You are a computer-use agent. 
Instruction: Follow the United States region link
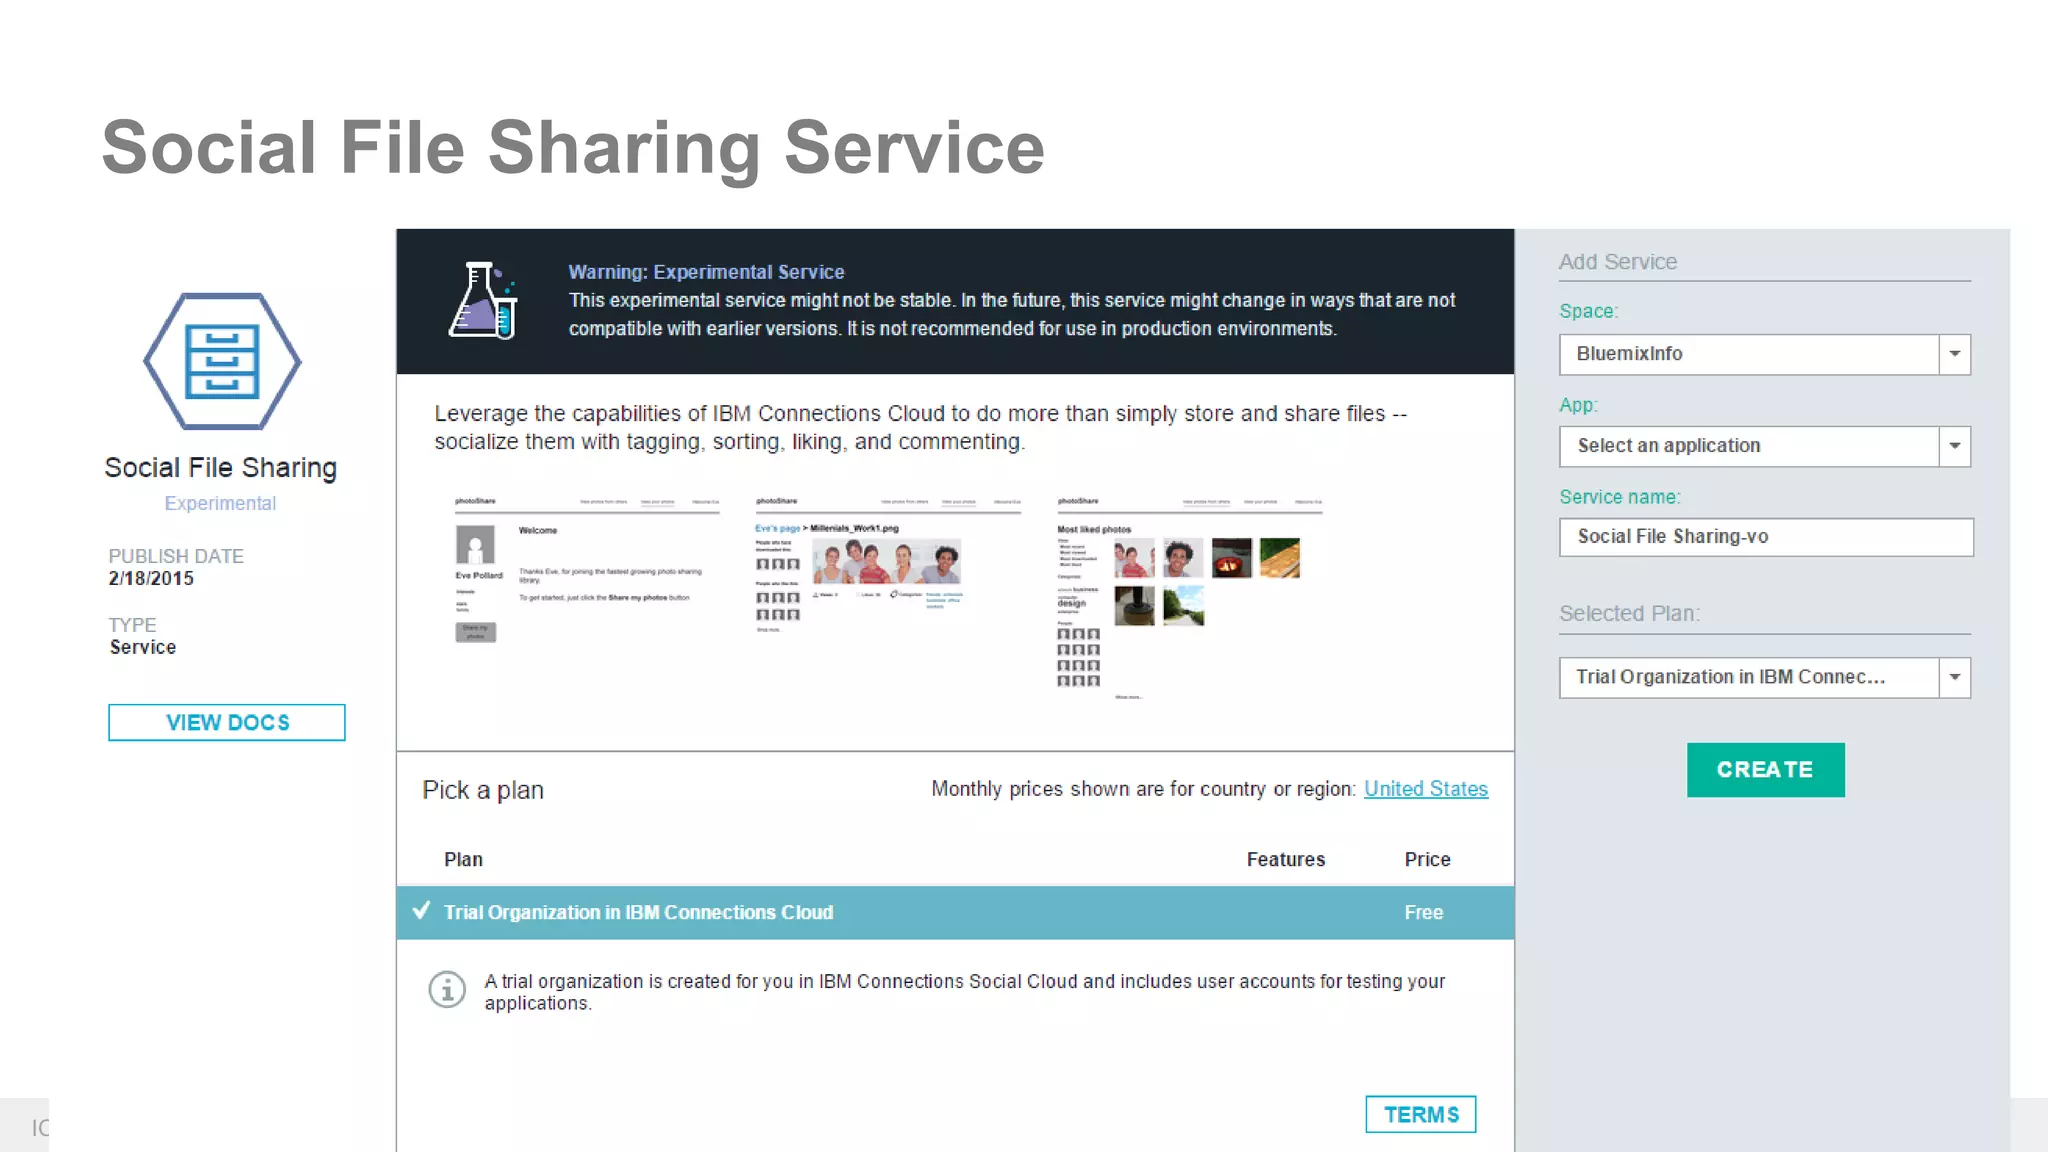pyautogui.click(x=1426, y=788)
